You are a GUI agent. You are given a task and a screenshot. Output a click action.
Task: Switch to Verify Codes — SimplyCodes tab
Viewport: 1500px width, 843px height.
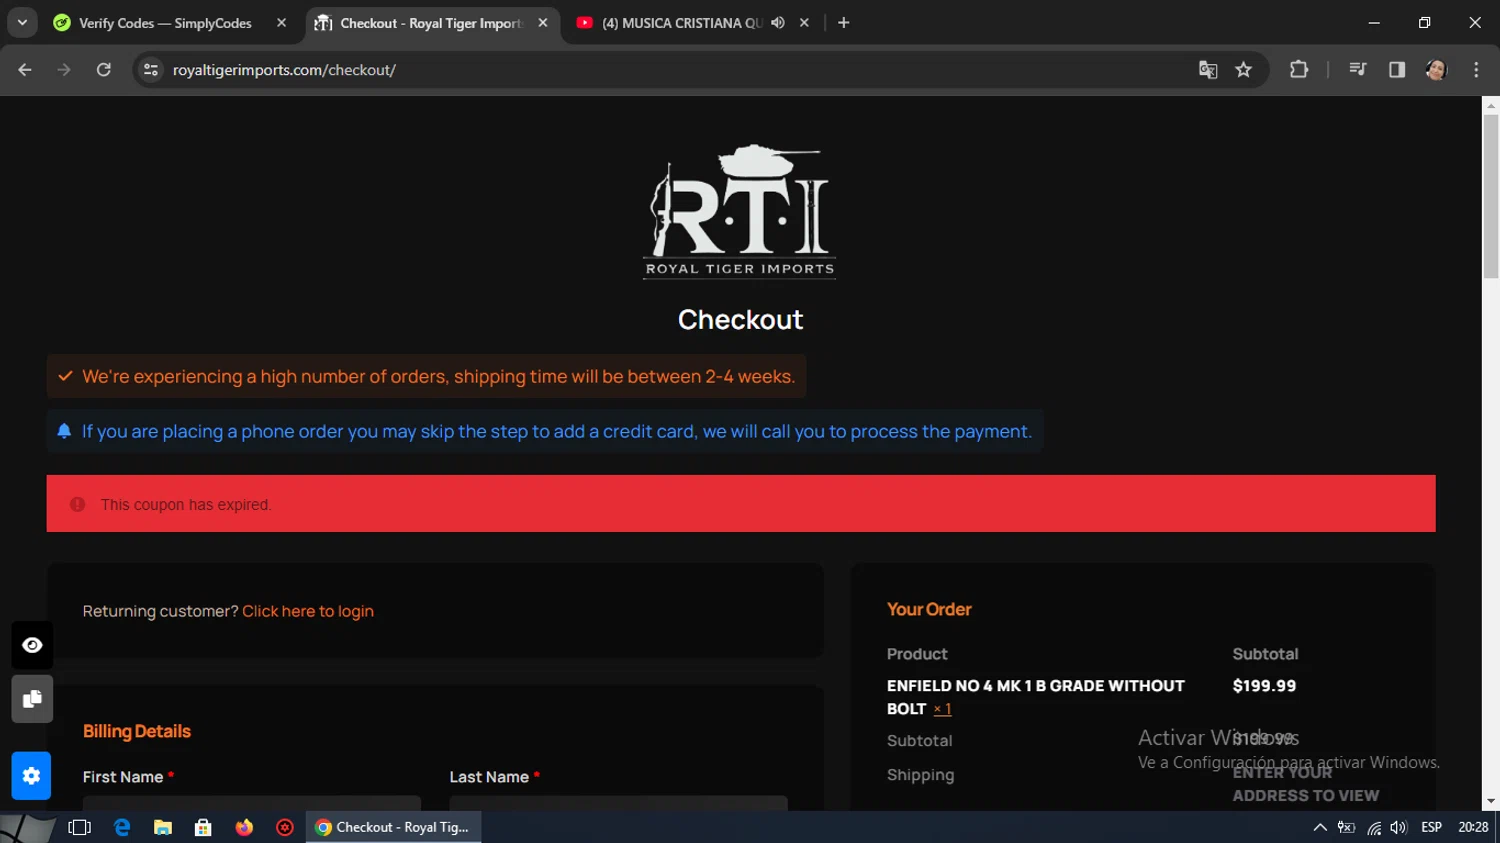(165, 23)
